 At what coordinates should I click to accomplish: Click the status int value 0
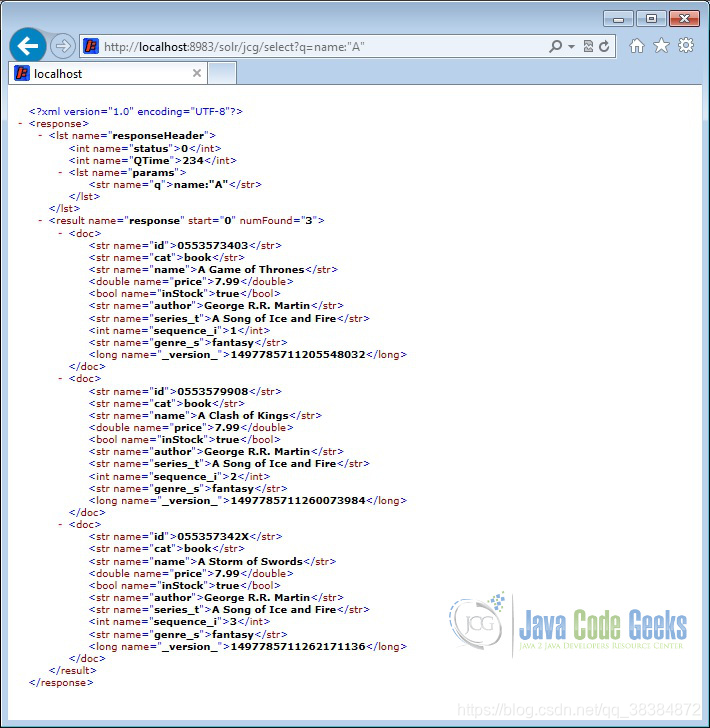click(x=184, y=149)
